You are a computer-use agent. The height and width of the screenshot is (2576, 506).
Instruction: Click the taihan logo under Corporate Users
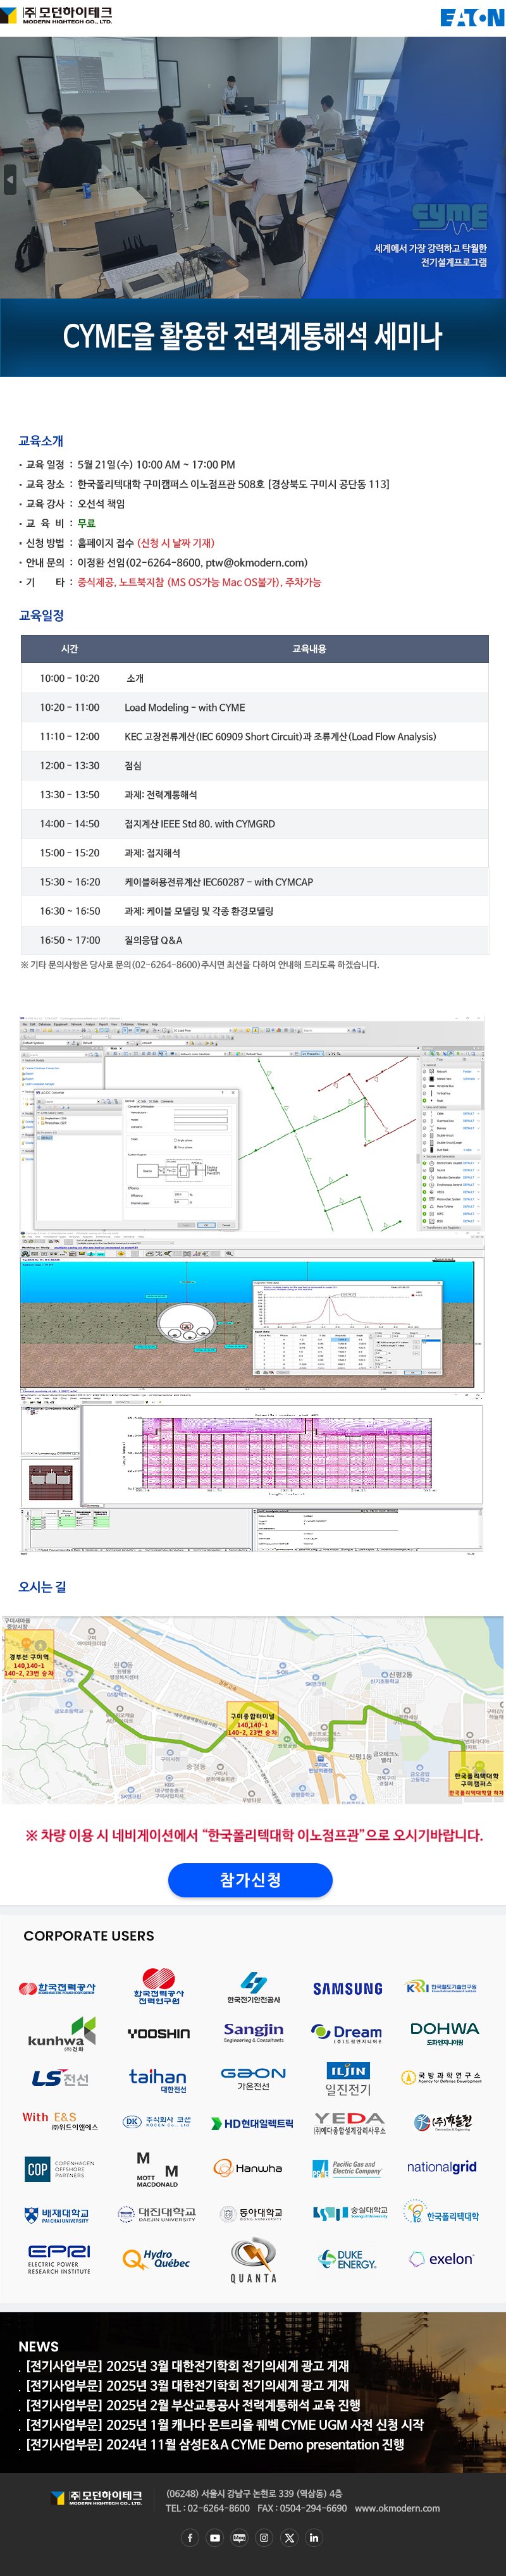[157, 2080]
